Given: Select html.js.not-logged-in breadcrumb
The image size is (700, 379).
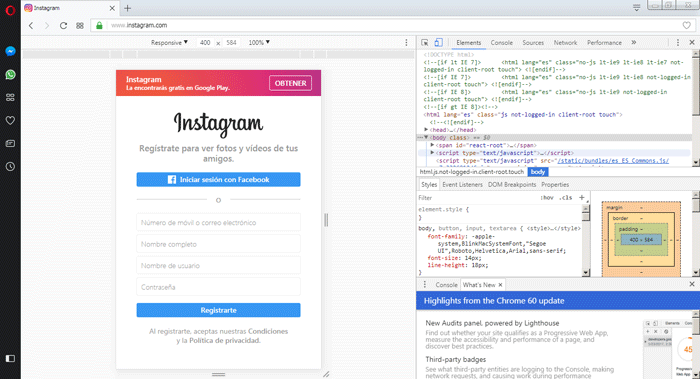Looking at the screenshot, I should (471, 172).
